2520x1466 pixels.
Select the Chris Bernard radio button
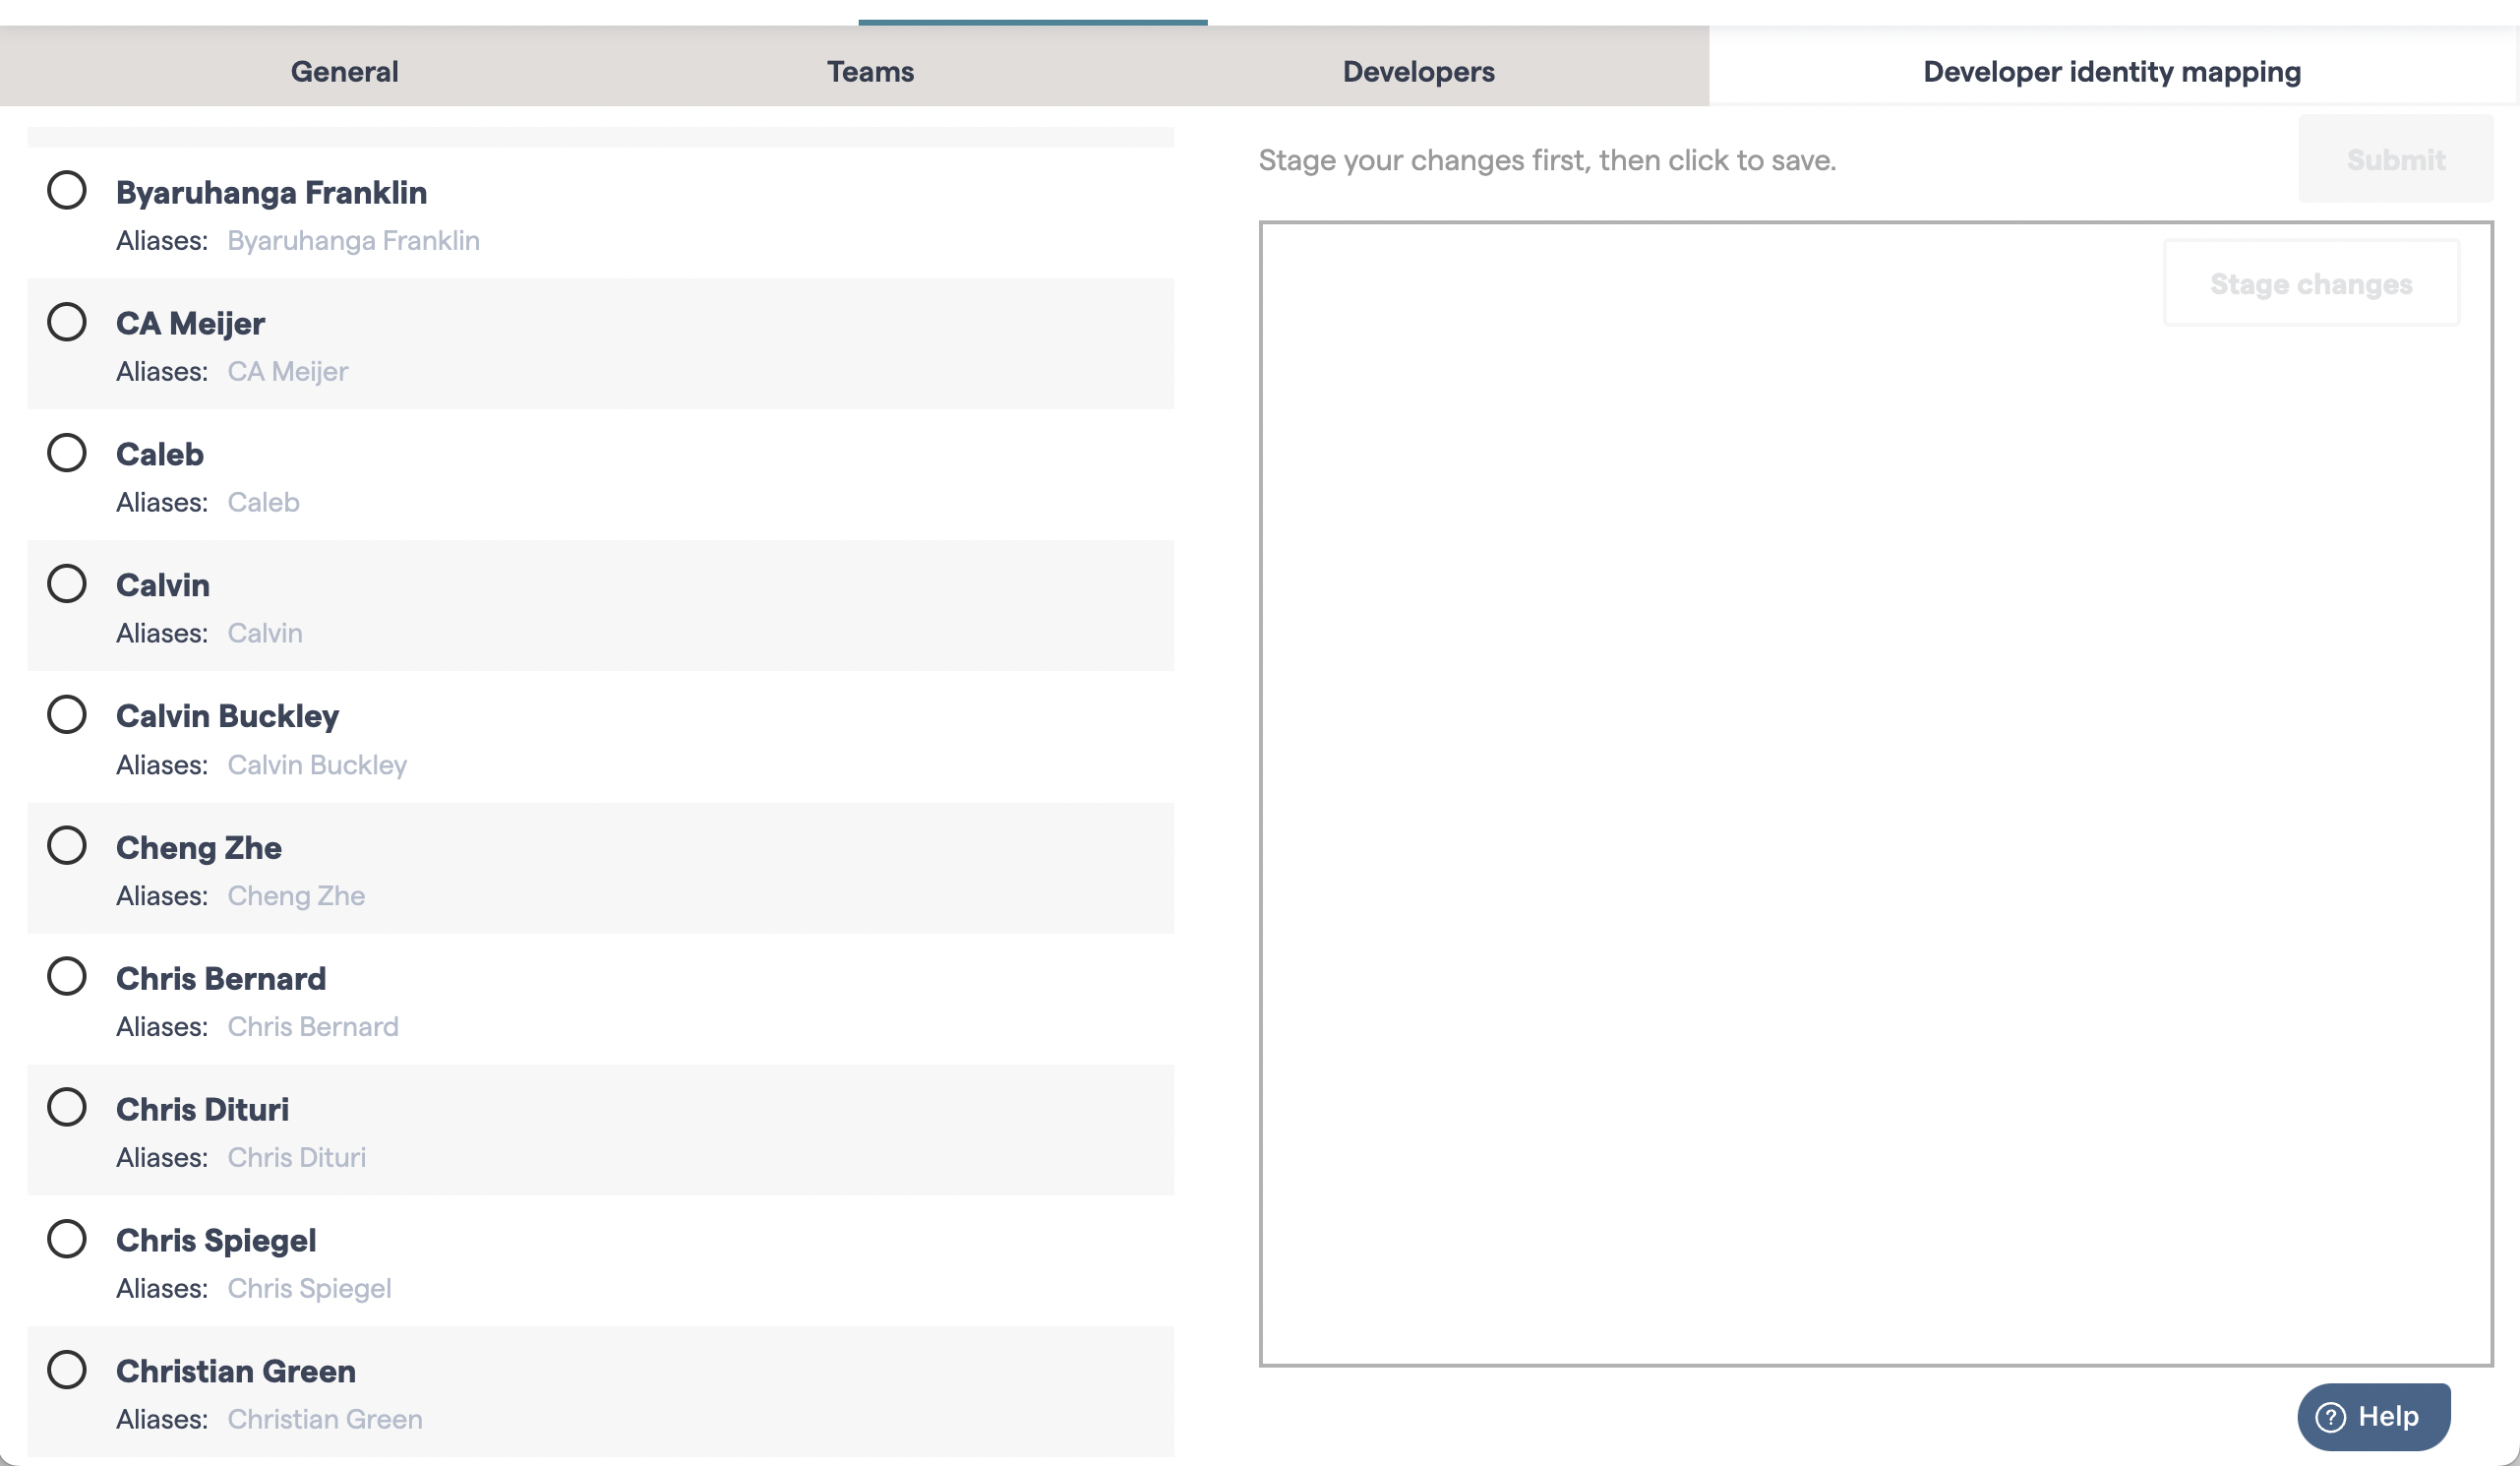(x=67, y=977)
